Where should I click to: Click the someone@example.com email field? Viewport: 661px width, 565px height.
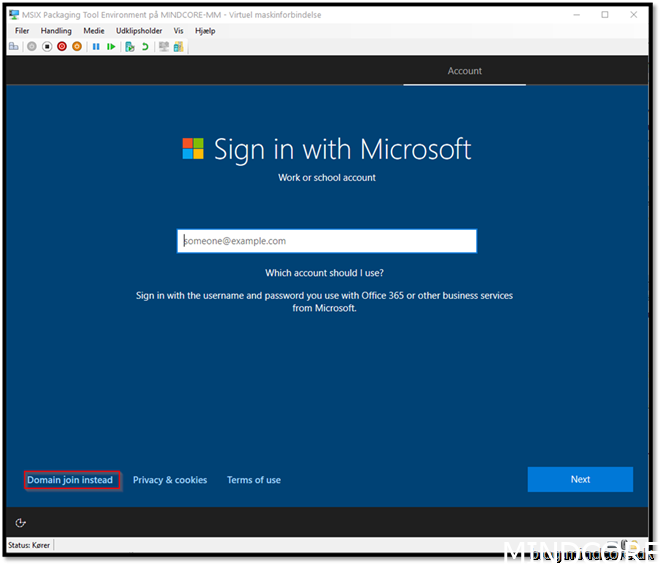point(327,241)
